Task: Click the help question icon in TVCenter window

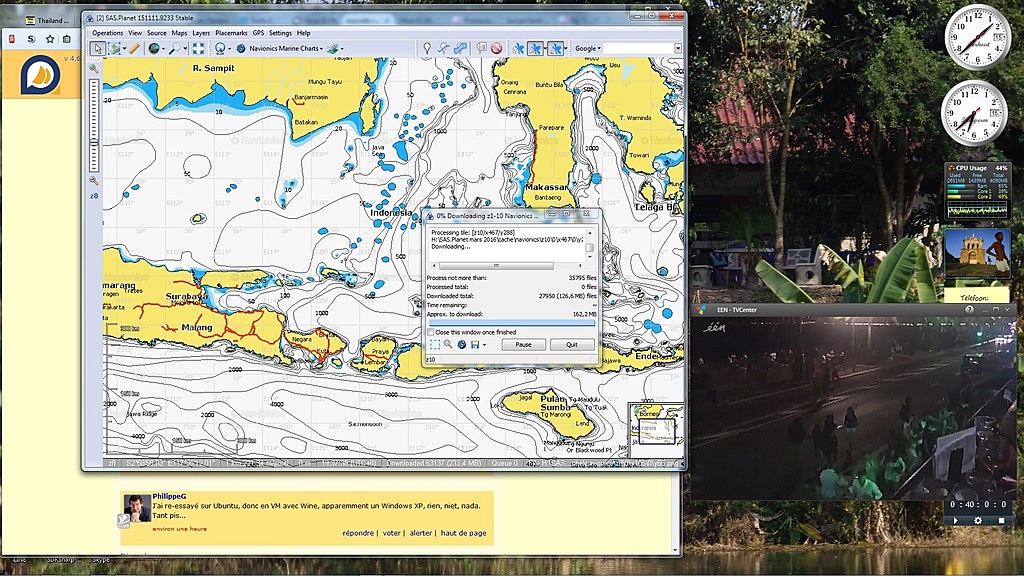Action: 969,310
